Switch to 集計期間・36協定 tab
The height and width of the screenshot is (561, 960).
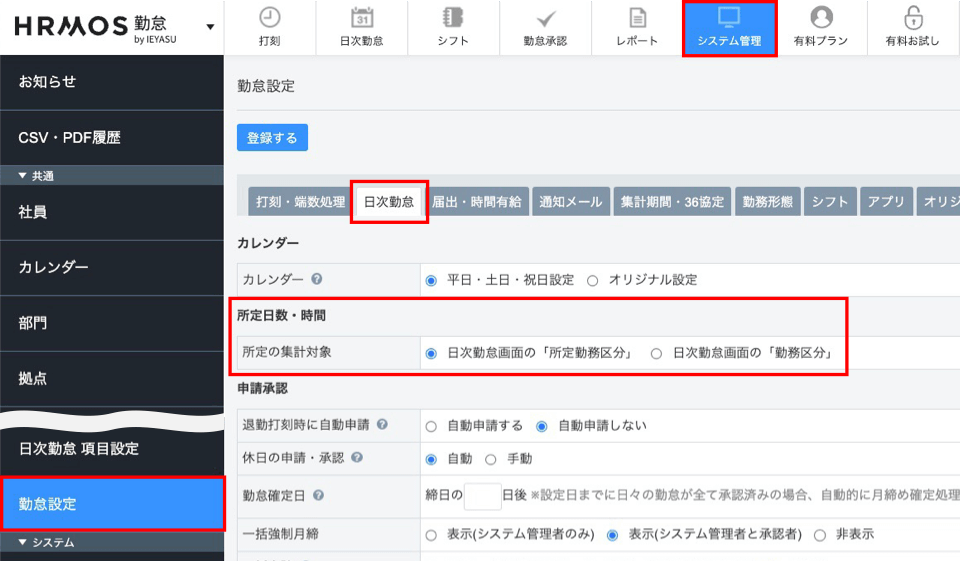pyautogui.click(x=672, y=202)
